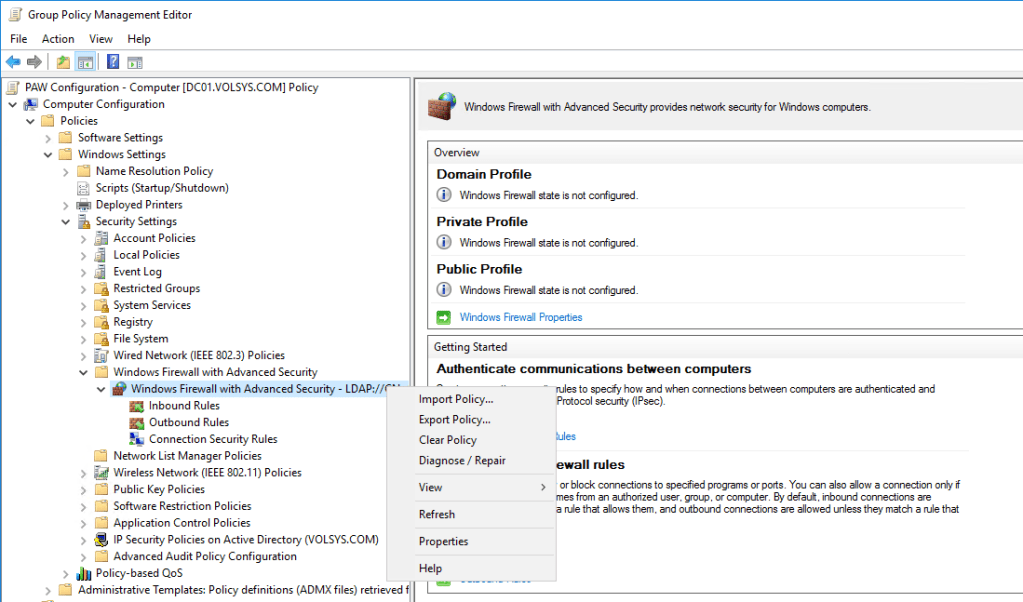The height and width of the screenshot is (602, 1023).
Task: Click the Show/Hide Action Pane icon
Action: pyautogui.click(x=135, y=62)
